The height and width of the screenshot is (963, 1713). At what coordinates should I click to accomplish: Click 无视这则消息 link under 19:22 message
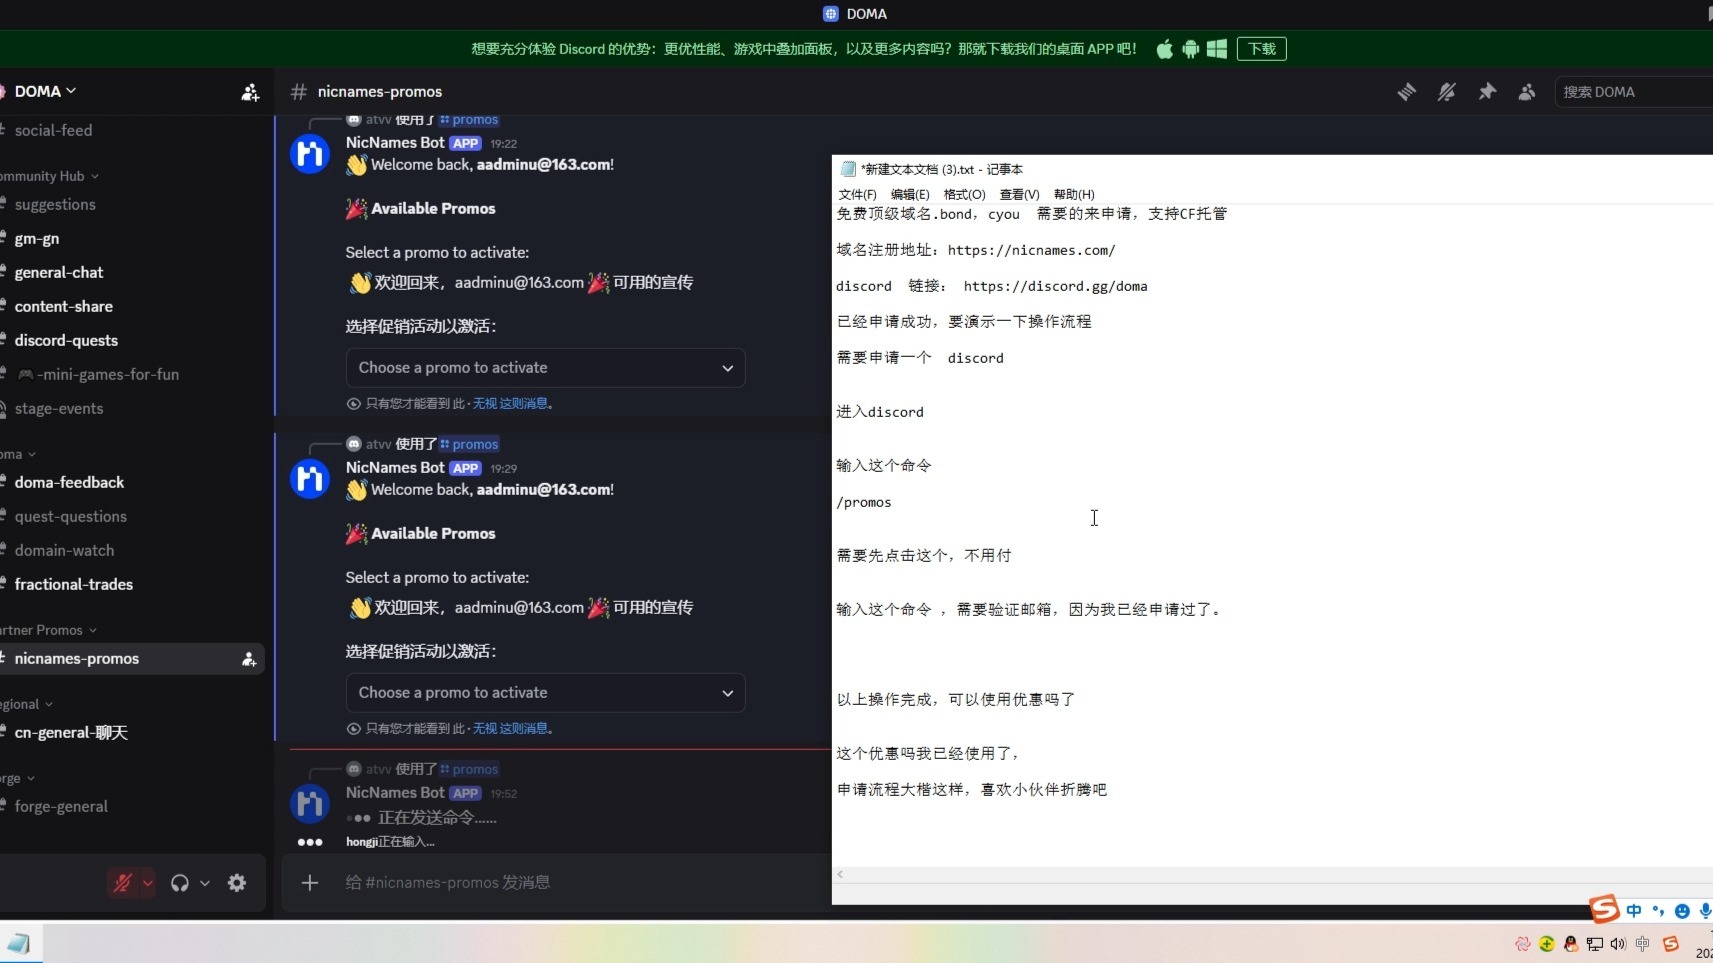510,404
